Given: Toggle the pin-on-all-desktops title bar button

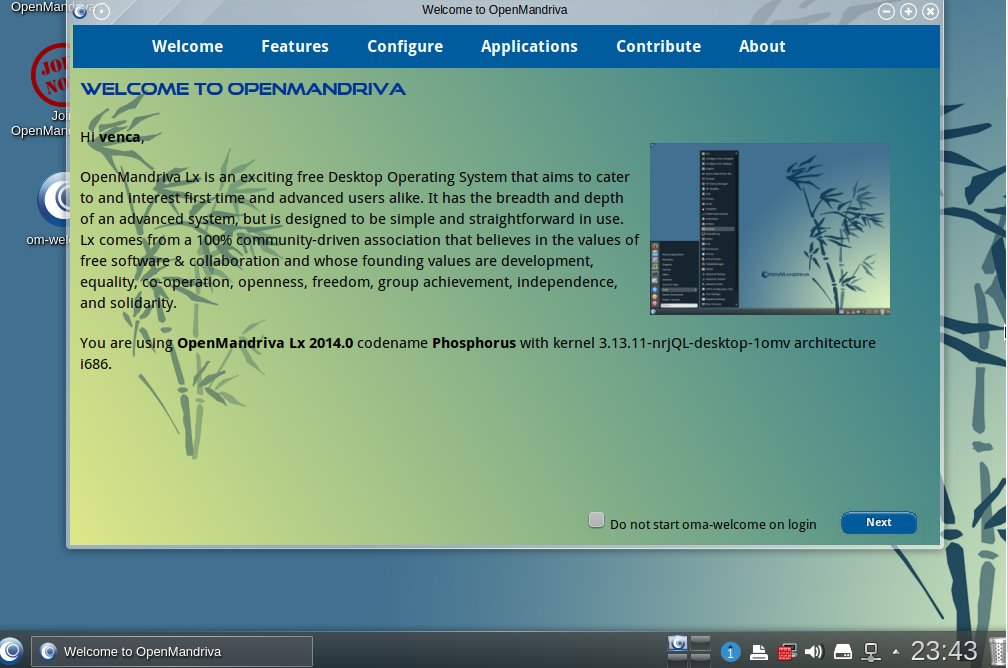Looking at the screenshot, I should pyautogui.click(x=102, y=11).
